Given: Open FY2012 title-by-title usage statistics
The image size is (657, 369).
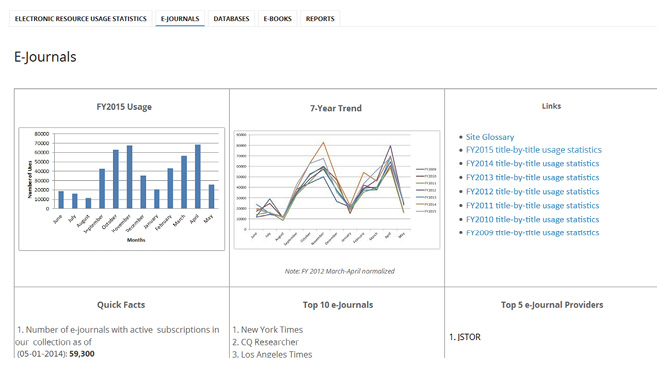Looking at the screenshot, I should point(533,191).
